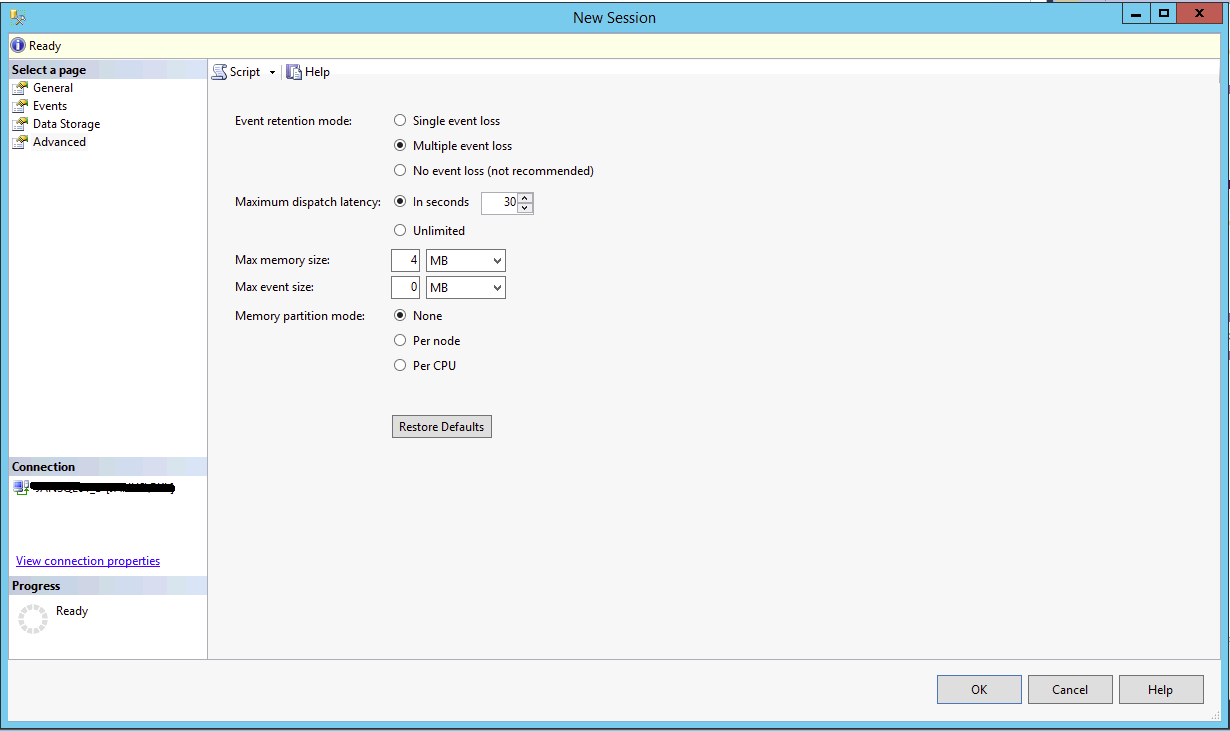The height and width of the screenshot is (731, 1230).
Task: Select Single event loss retention mode
Action: [400, 121]
